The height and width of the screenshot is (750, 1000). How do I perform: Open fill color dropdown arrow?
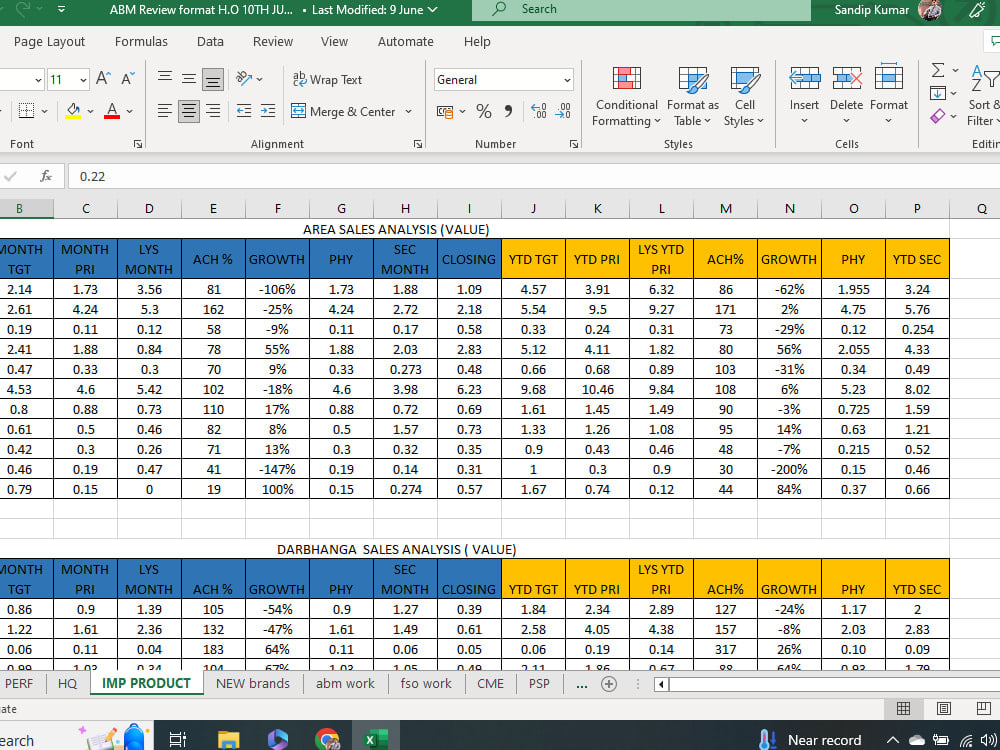pos(91,112)
